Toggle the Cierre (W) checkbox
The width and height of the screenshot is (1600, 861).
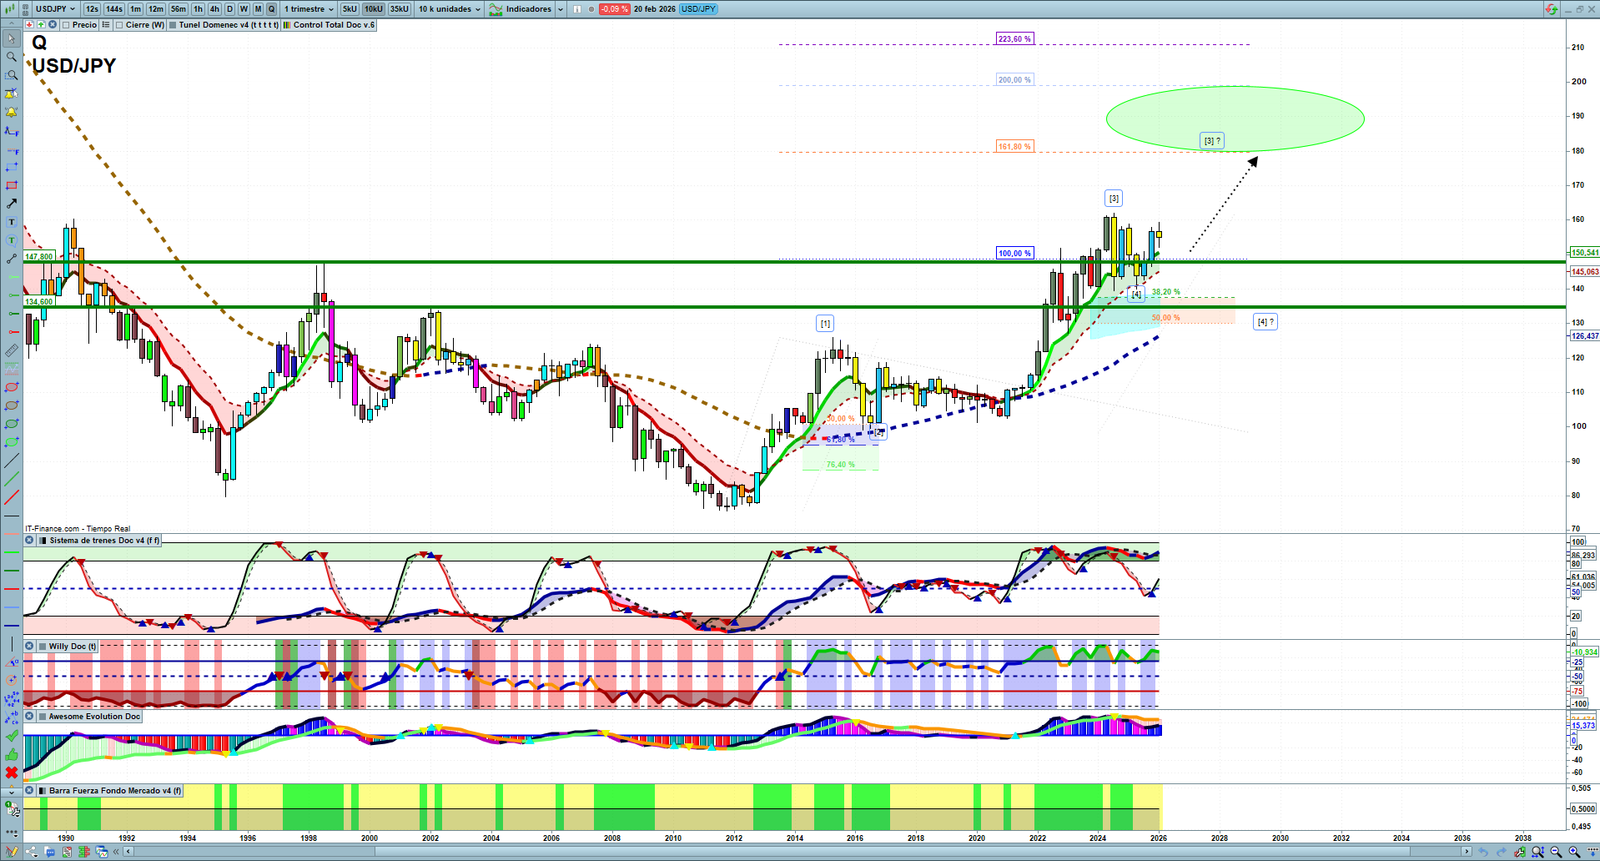[x=119, y=25]
